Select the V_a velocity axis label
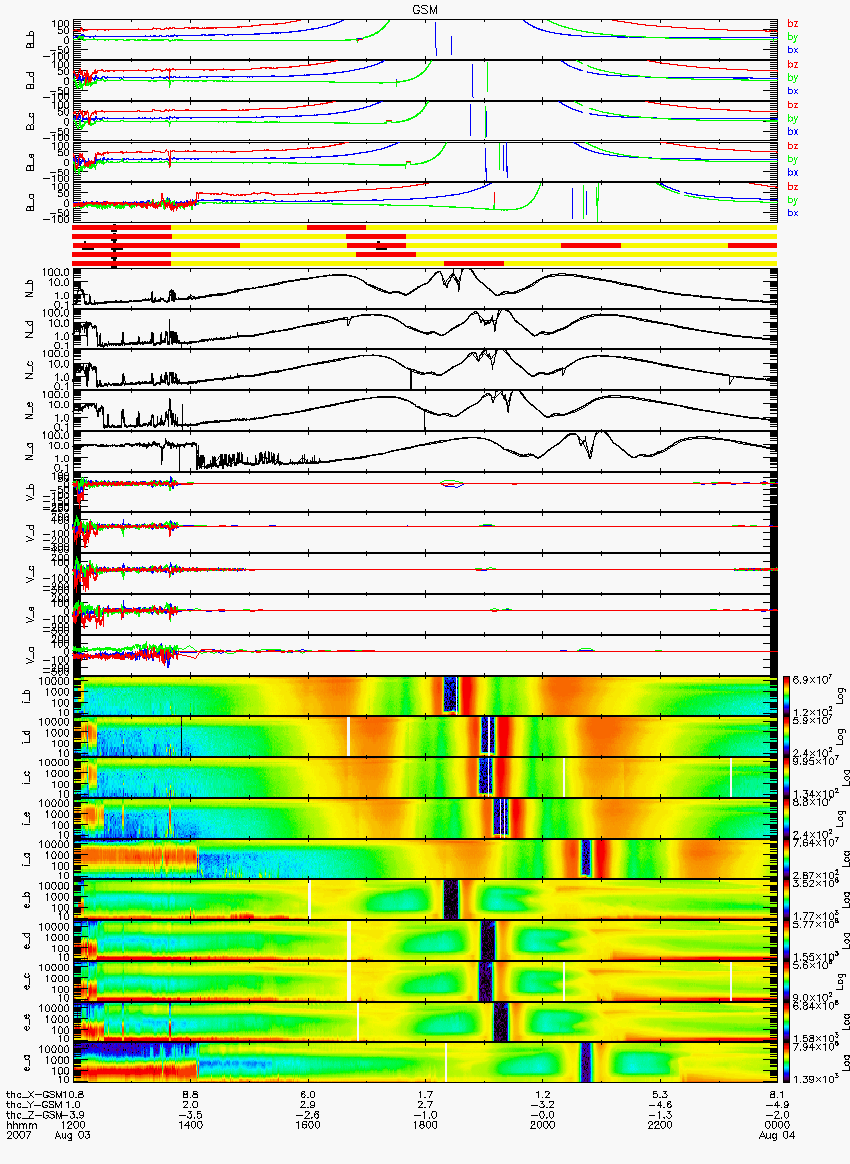The width and height of the screenshot is (850, 1164). (x=30, y=655)
